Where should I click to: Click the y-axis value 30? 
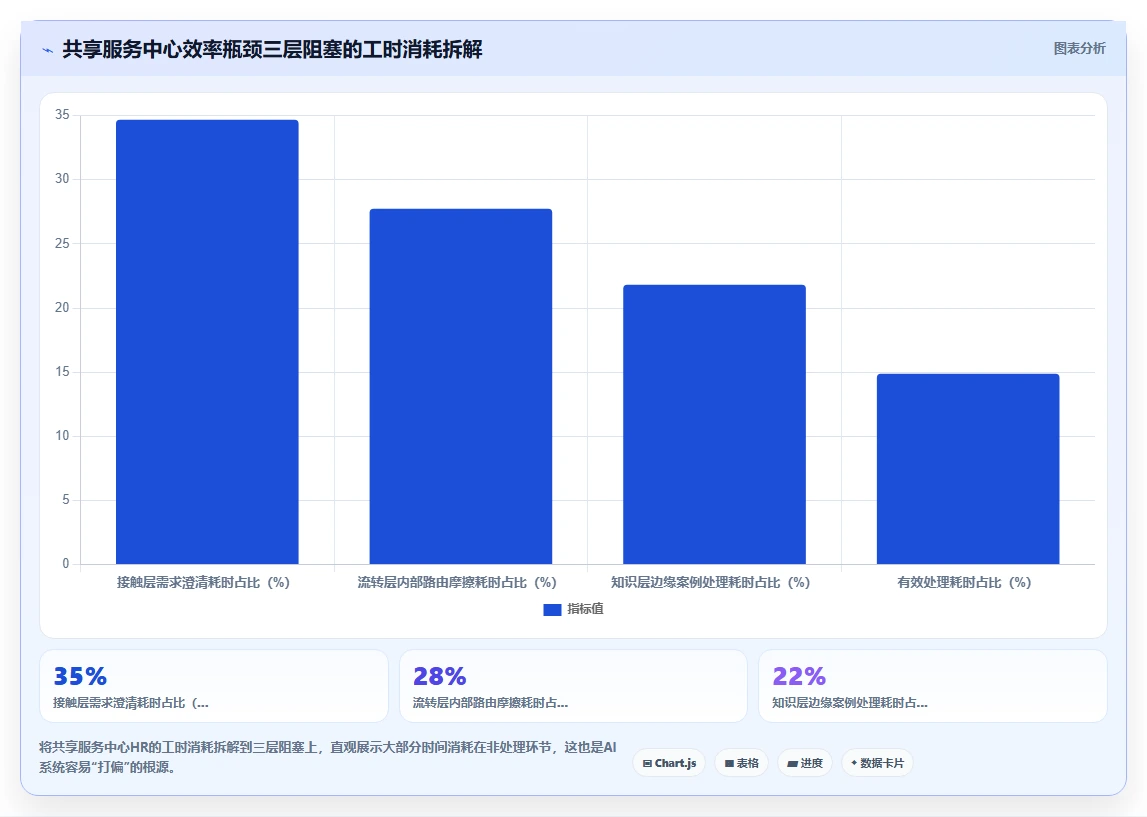(x=62, y=178)
